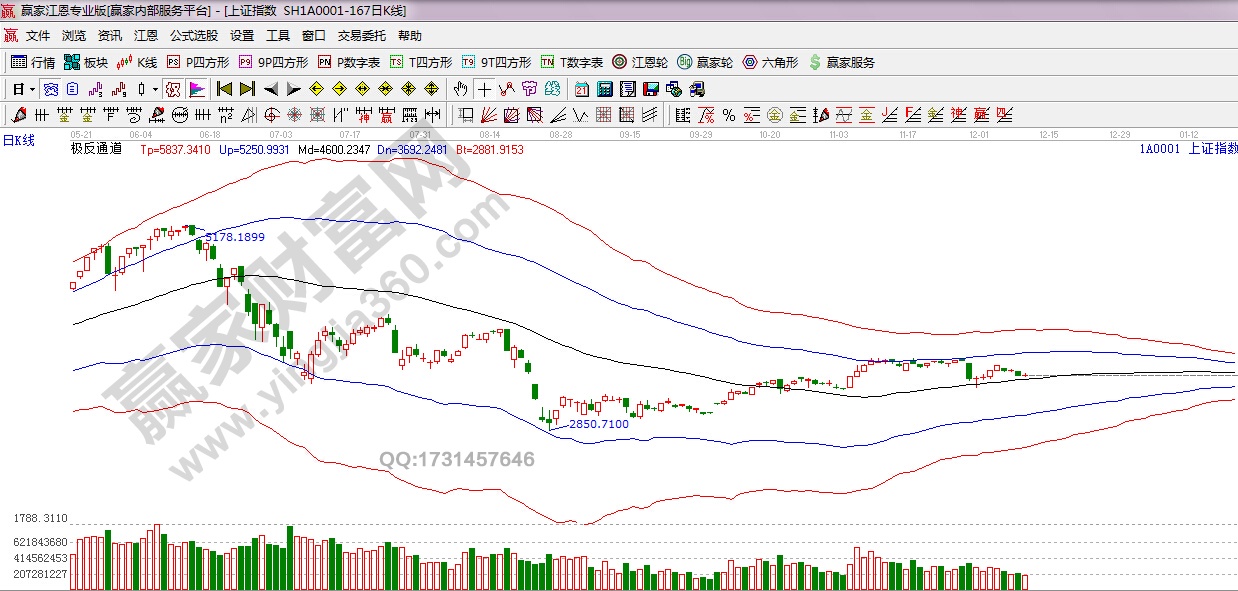The height and width of the screenshot is (591, 1238).
Task: Click the calculator icon in toolbar
Action: (604, 89)
